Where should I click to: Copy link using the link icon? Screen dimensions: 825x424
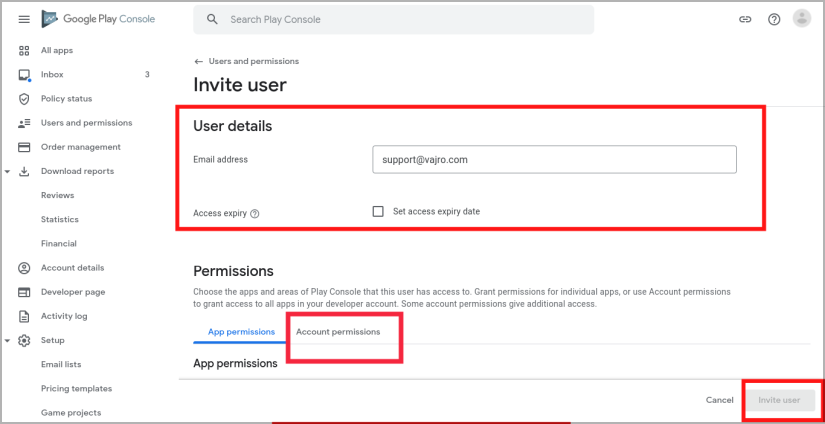tap(744, 19)
